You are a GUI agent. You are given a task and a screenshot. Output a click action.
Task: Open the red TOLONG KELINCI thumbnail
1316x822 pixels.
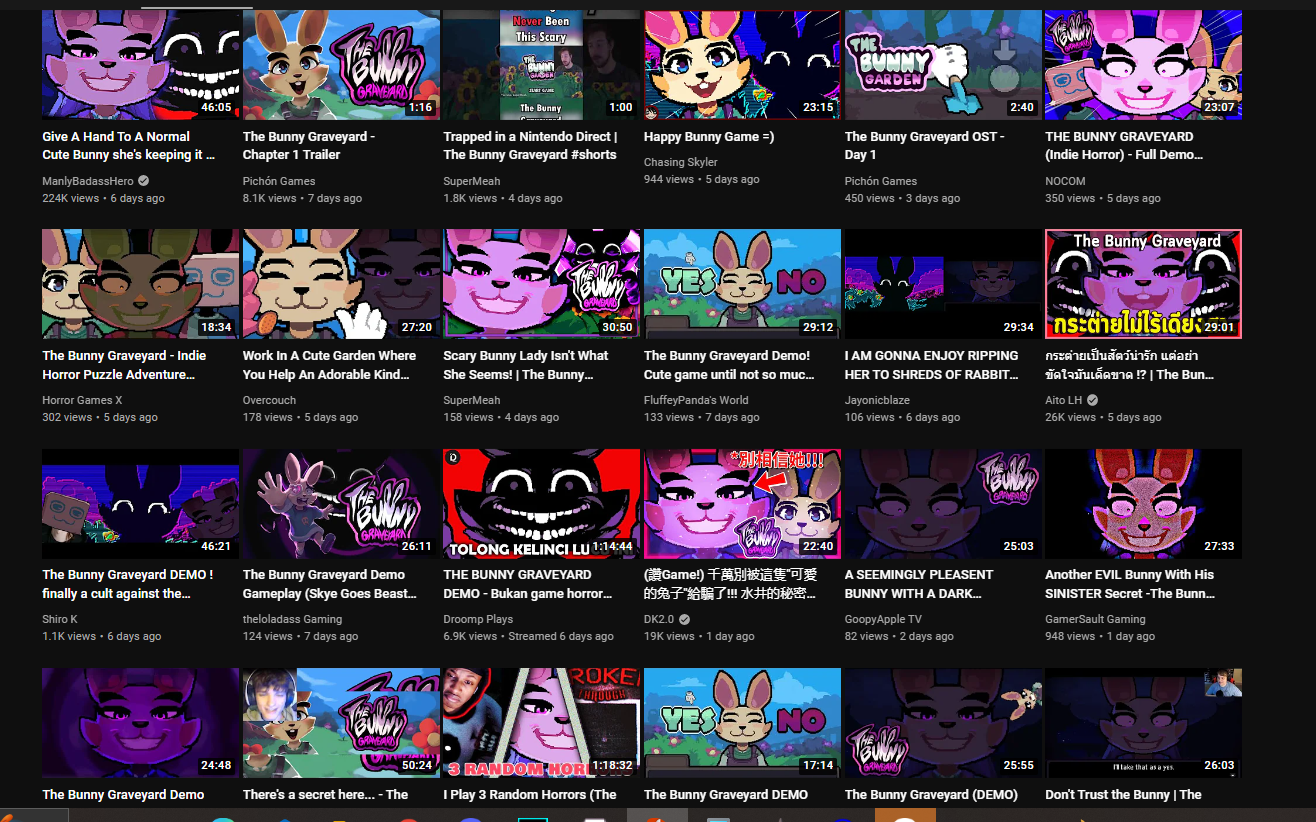(541, 503)
